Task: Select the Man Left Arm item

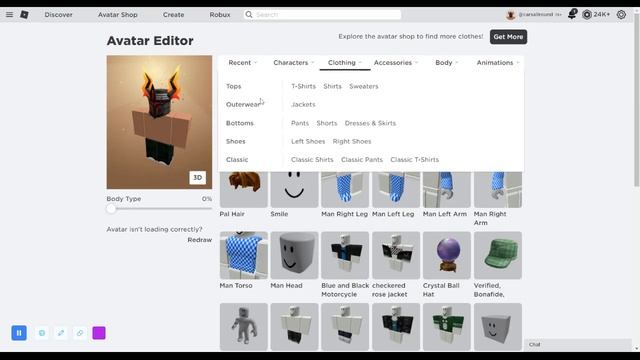Action: (447, 190)
